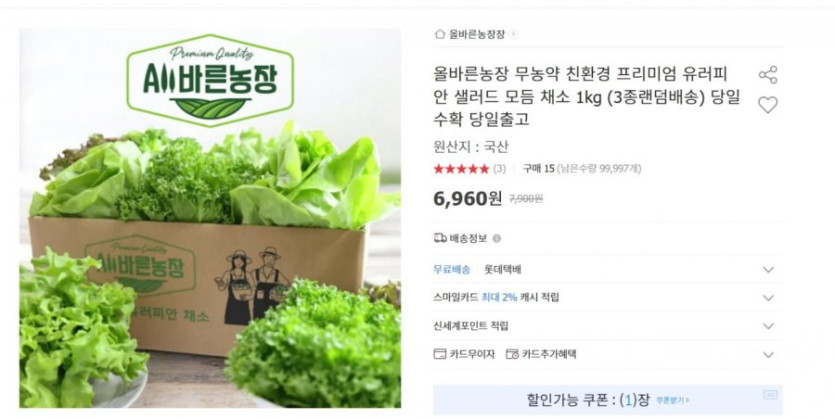Image resolution: width=835 pixels, height=419 pixels.
Task: Expand the card benefits row chevron
Action: [x=768, y=355]
